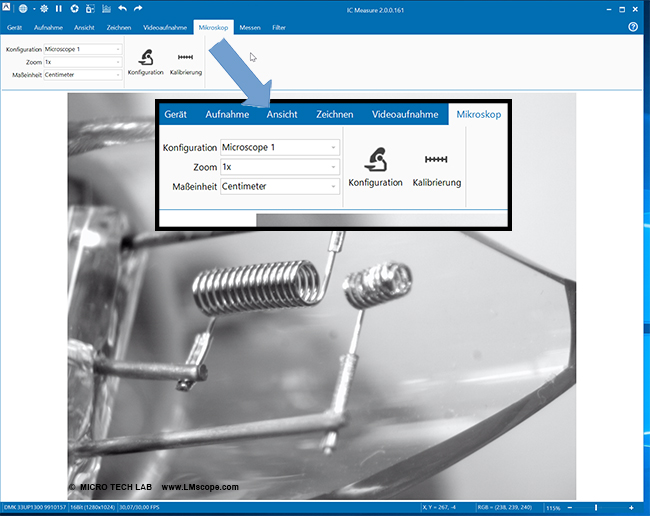Open the help question mark icon

pyautogui.click(x=633, y=27)
